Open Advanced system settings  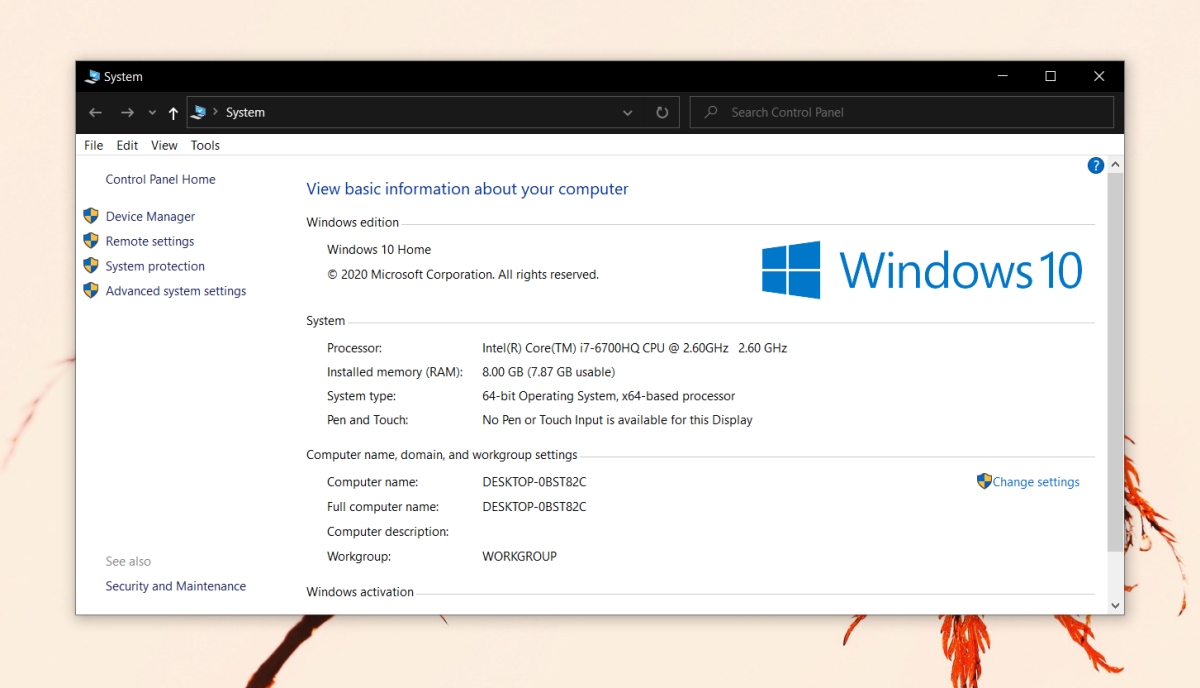(175, 291)
